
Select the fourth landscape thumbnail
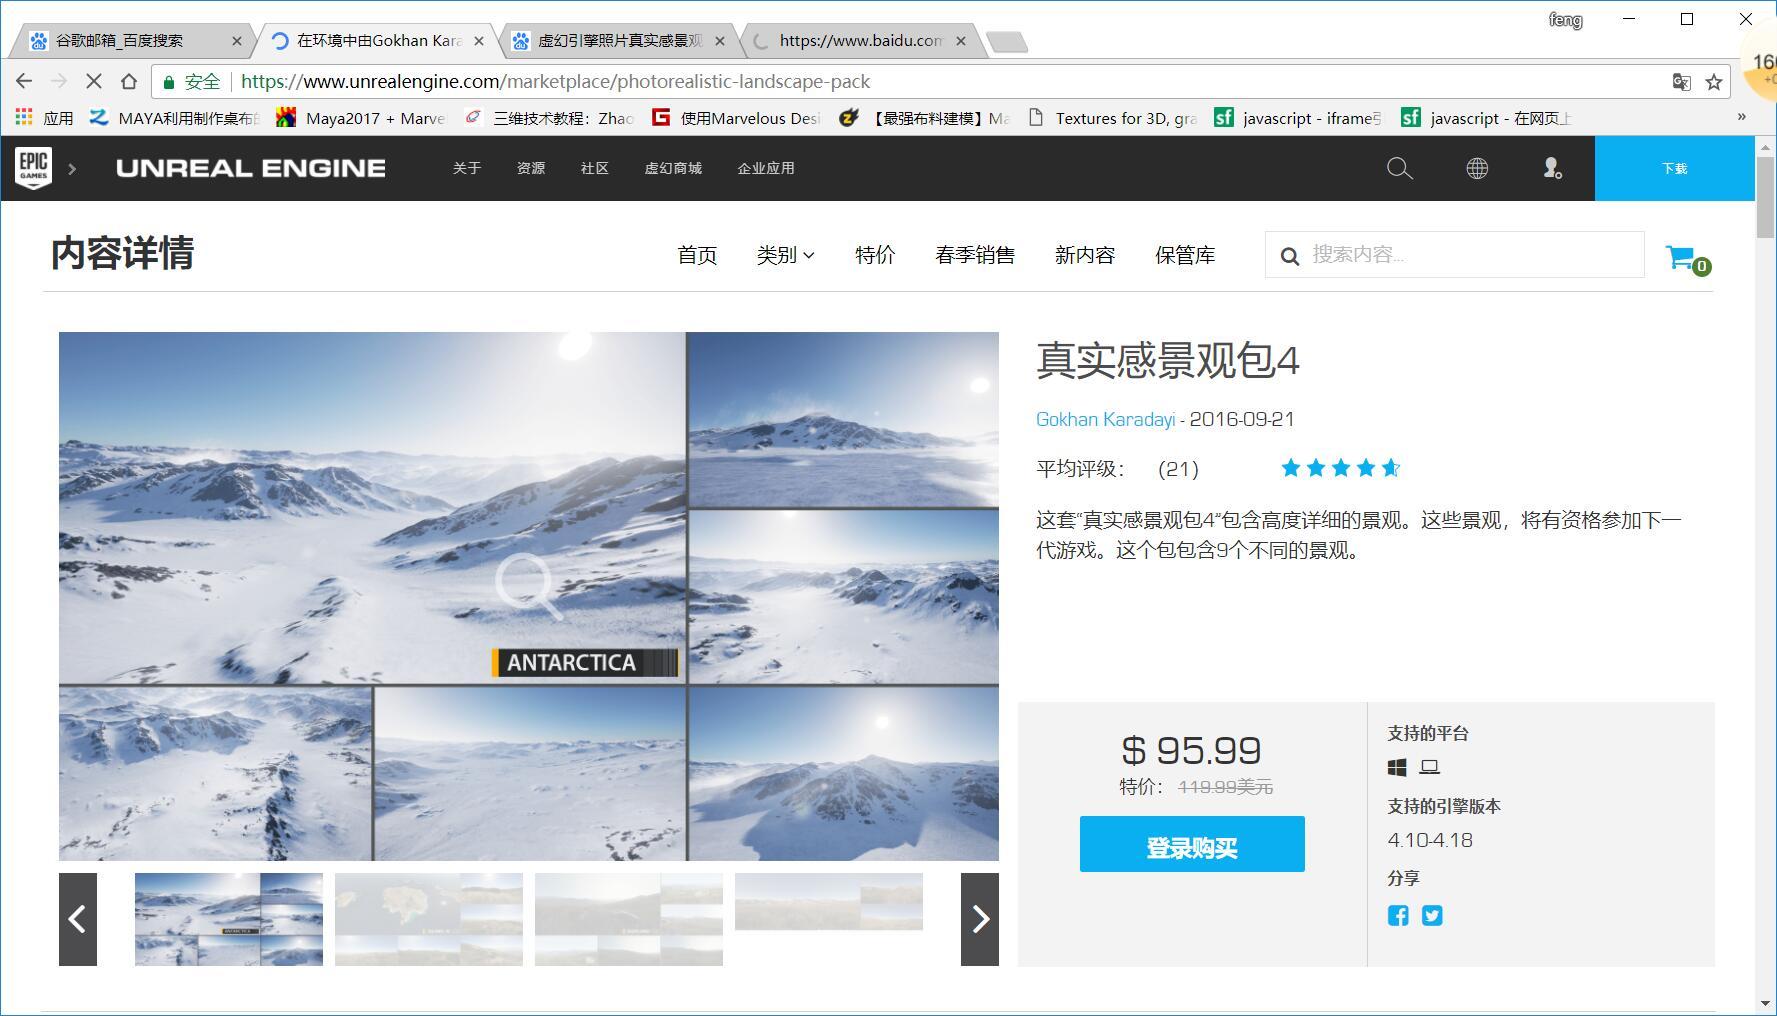(x=829, y=902)
